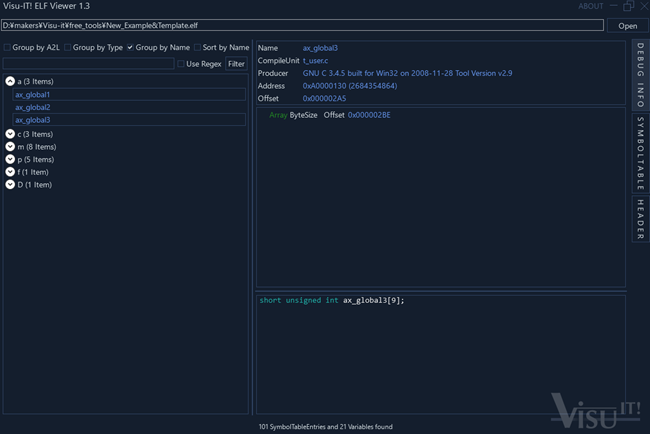Expand the 'c (3 Items)' group

(10, 134)
